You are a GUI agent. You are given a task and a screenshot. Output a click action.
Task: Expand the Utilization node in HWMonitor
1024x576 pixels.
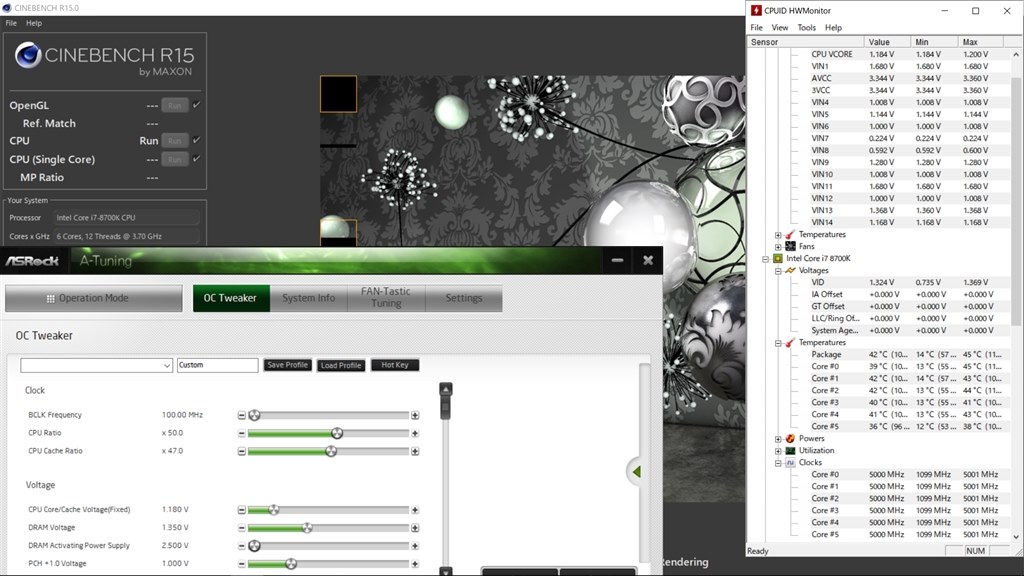778,451
